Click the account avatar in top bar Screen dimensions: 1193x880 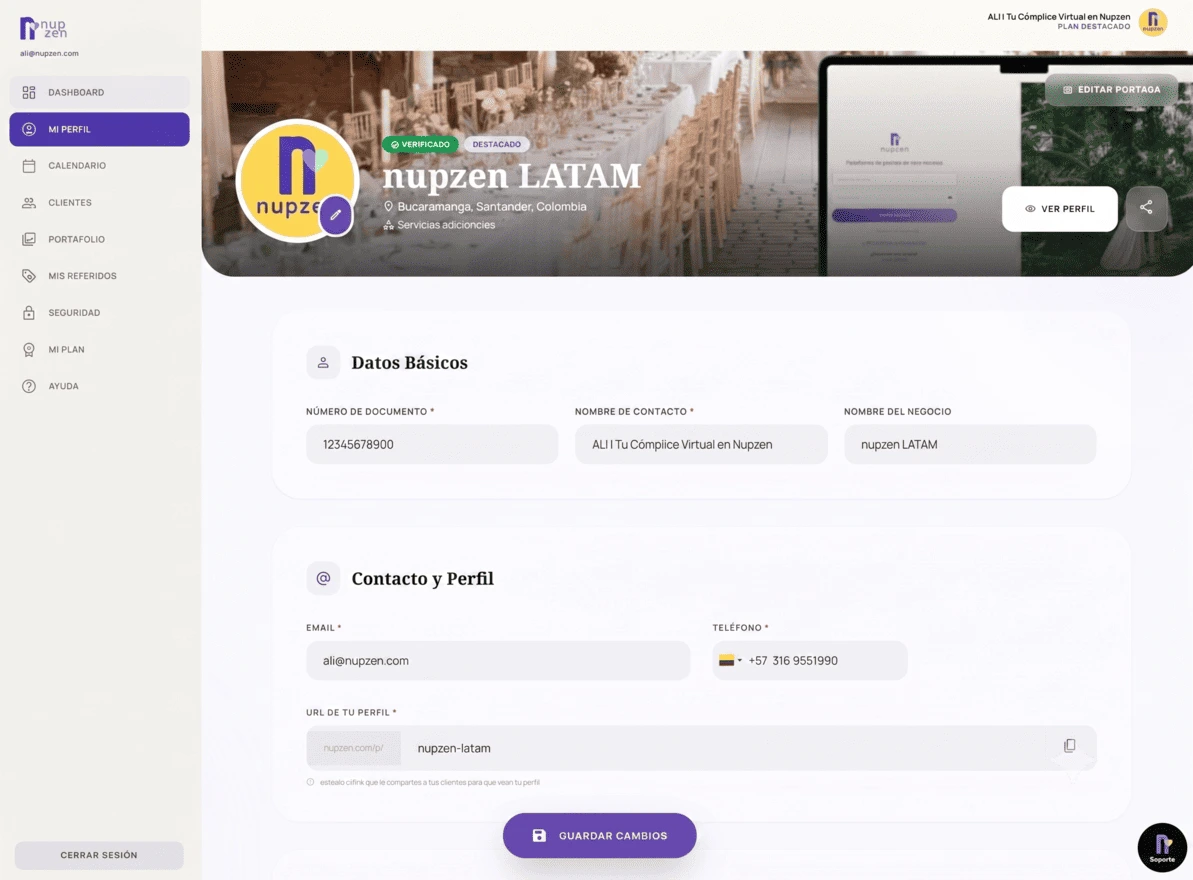1153,22
